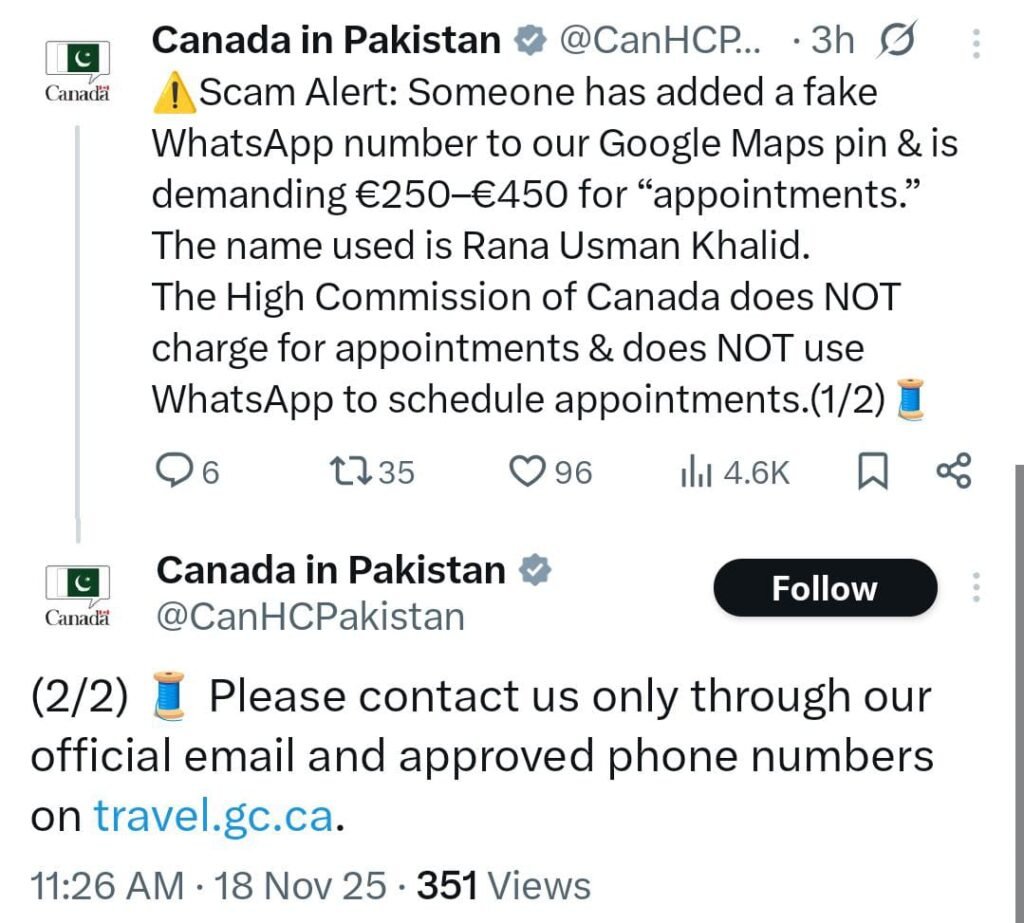Click the reply icon with 6 comments

pyautogui.click(x=176, y=471)
